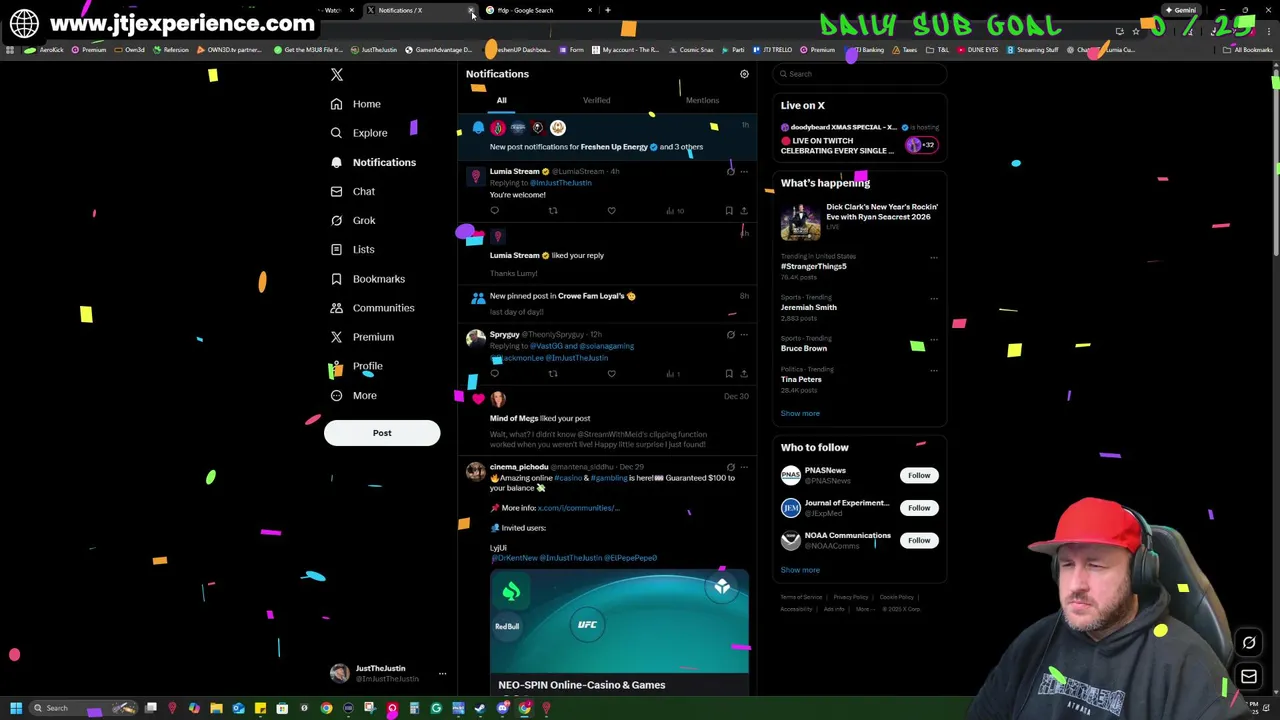Open Lists from sidebar navigation

352,249
